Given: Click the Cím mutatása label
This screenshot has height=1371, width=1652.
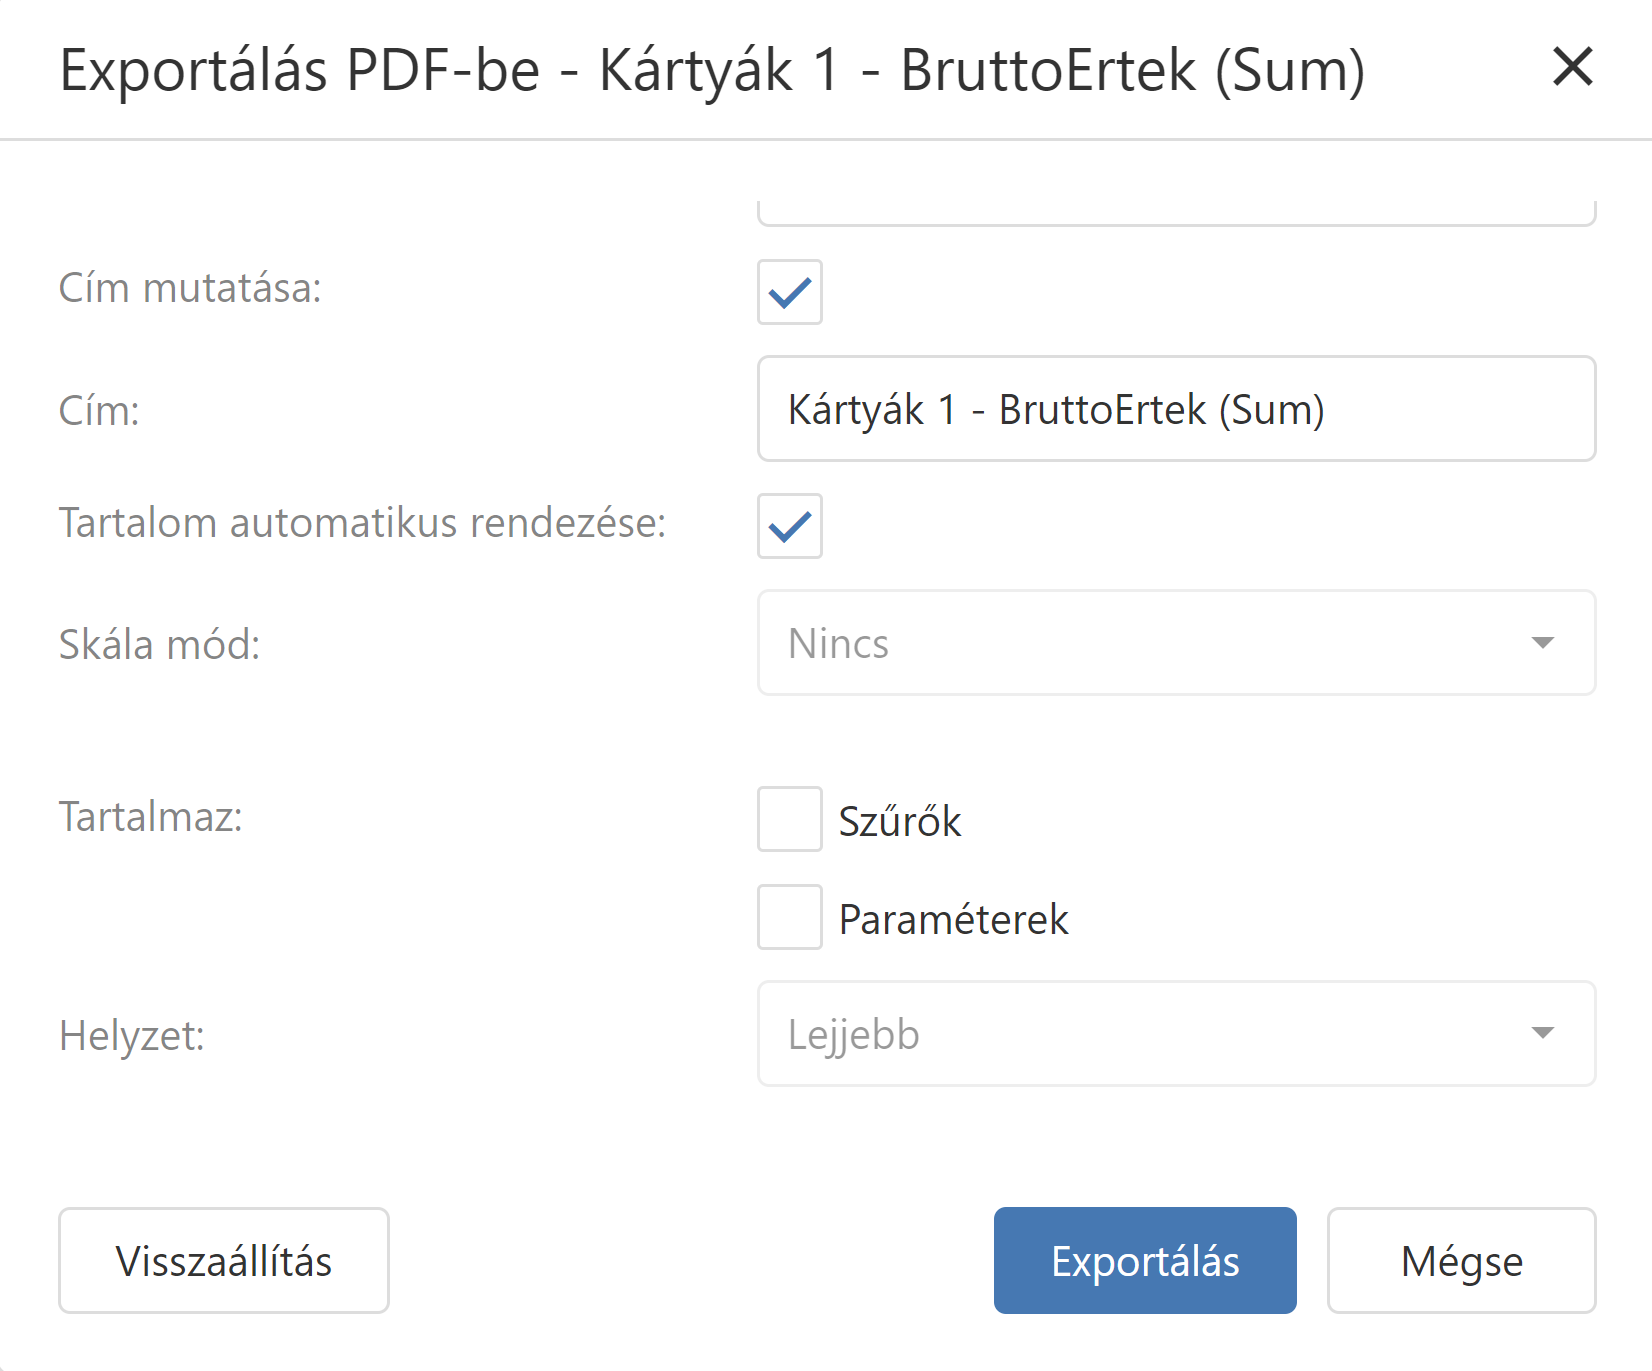Looking at the screenshot, I should pos(190,288).
